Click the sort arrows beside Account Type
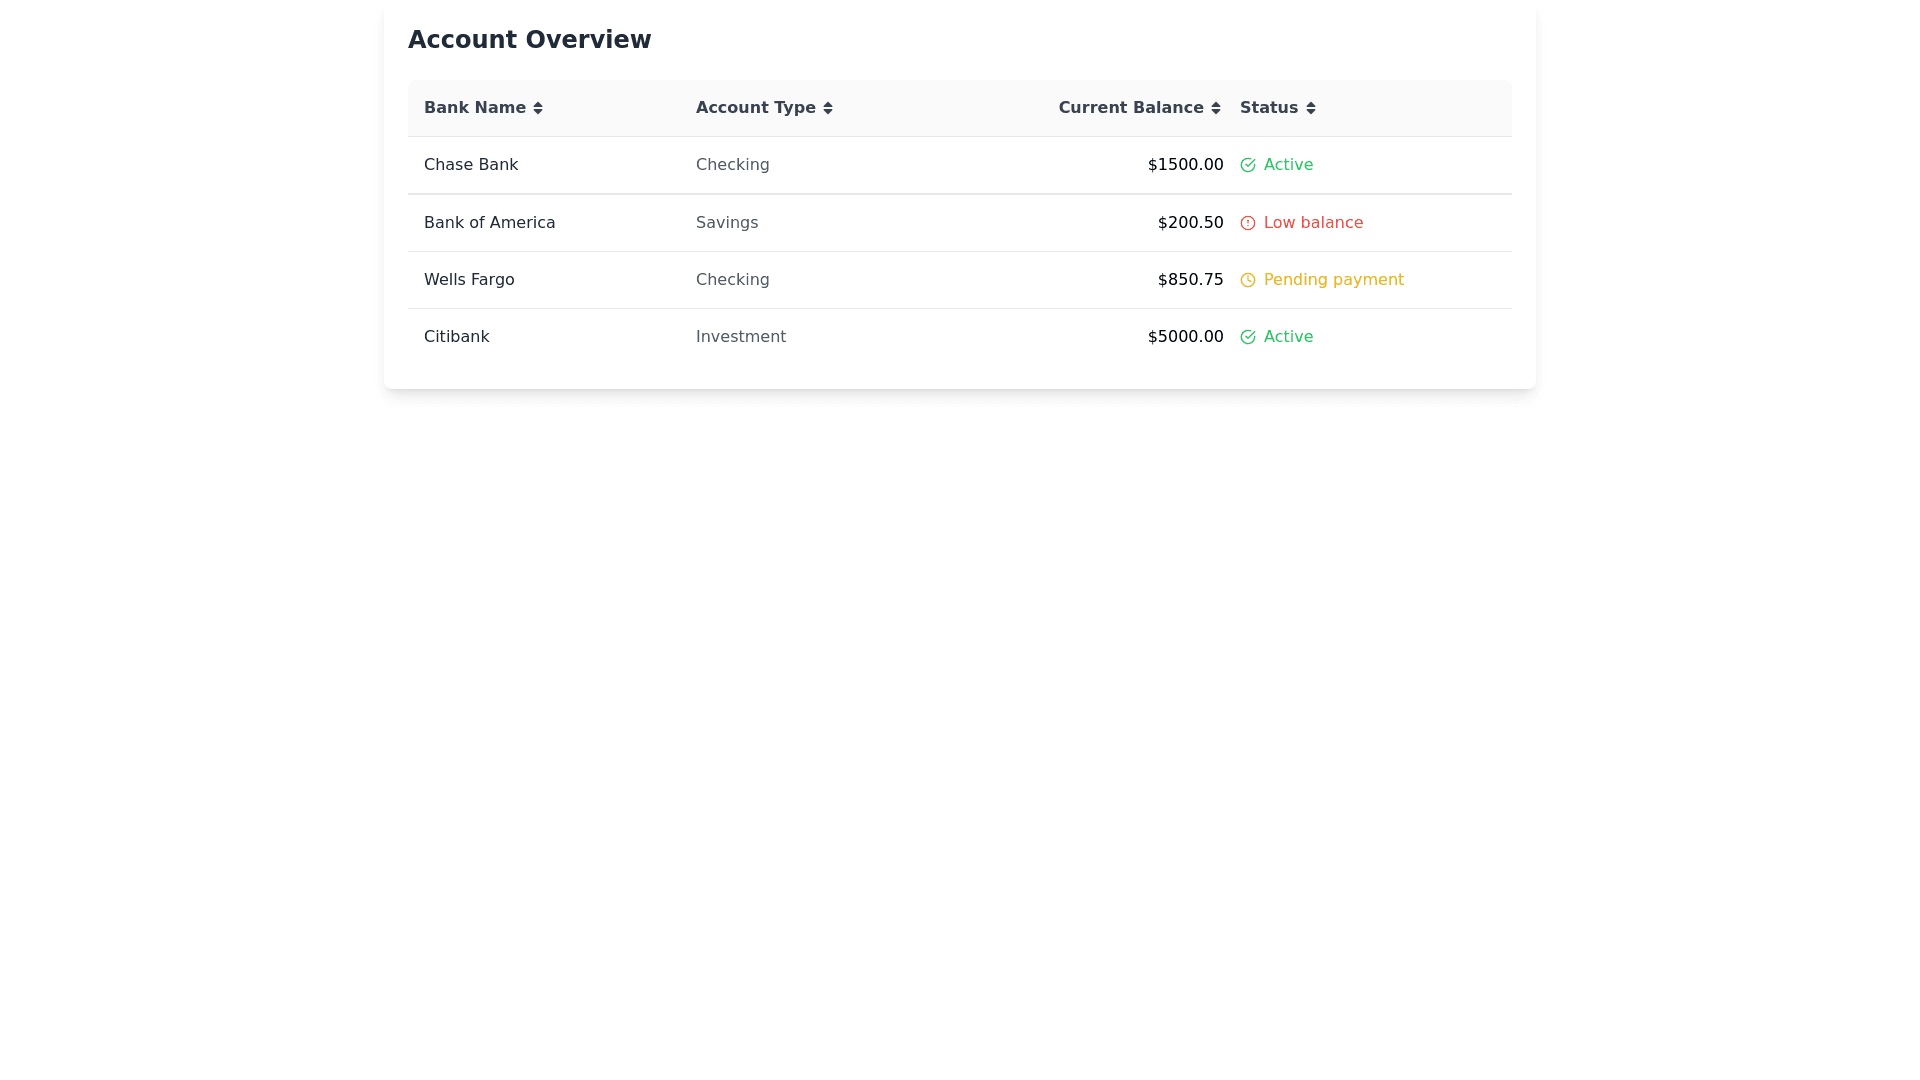 point(828,108)
